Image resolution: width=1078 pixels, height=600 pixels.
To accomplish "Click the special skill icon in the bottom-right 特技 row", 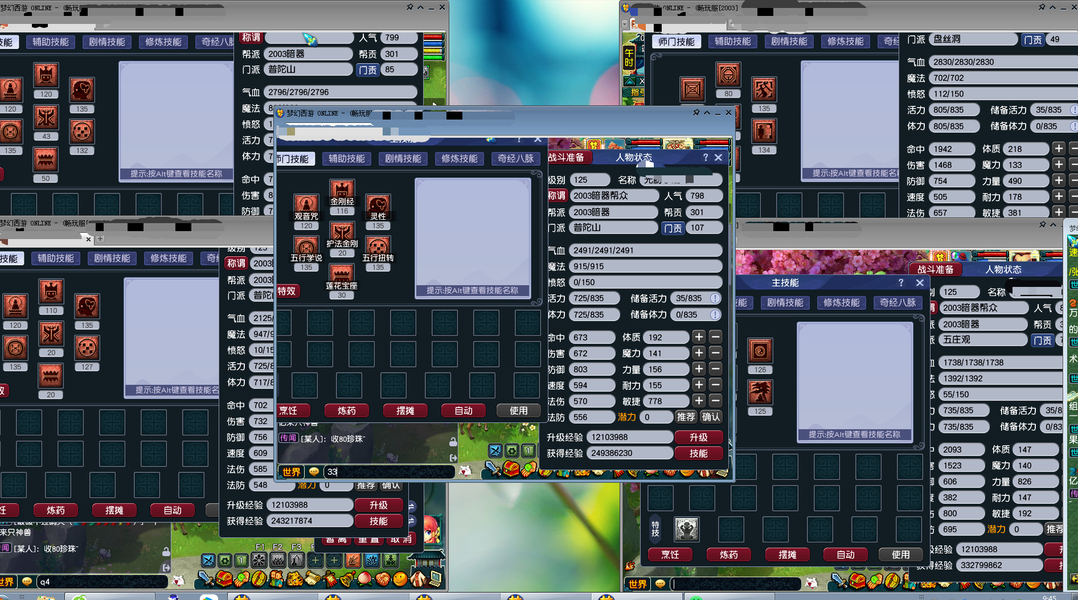I will 686,529.
